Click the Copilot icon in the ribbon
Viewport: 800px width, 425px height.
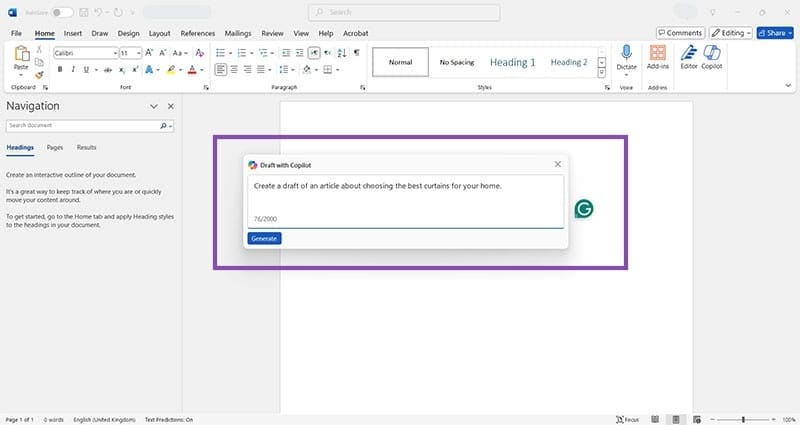click(712, 56)
